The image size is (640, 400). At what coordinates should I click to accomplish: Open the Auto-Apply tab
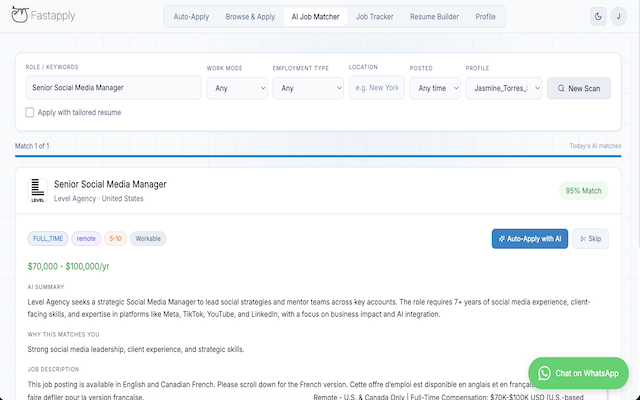[191, 17]
